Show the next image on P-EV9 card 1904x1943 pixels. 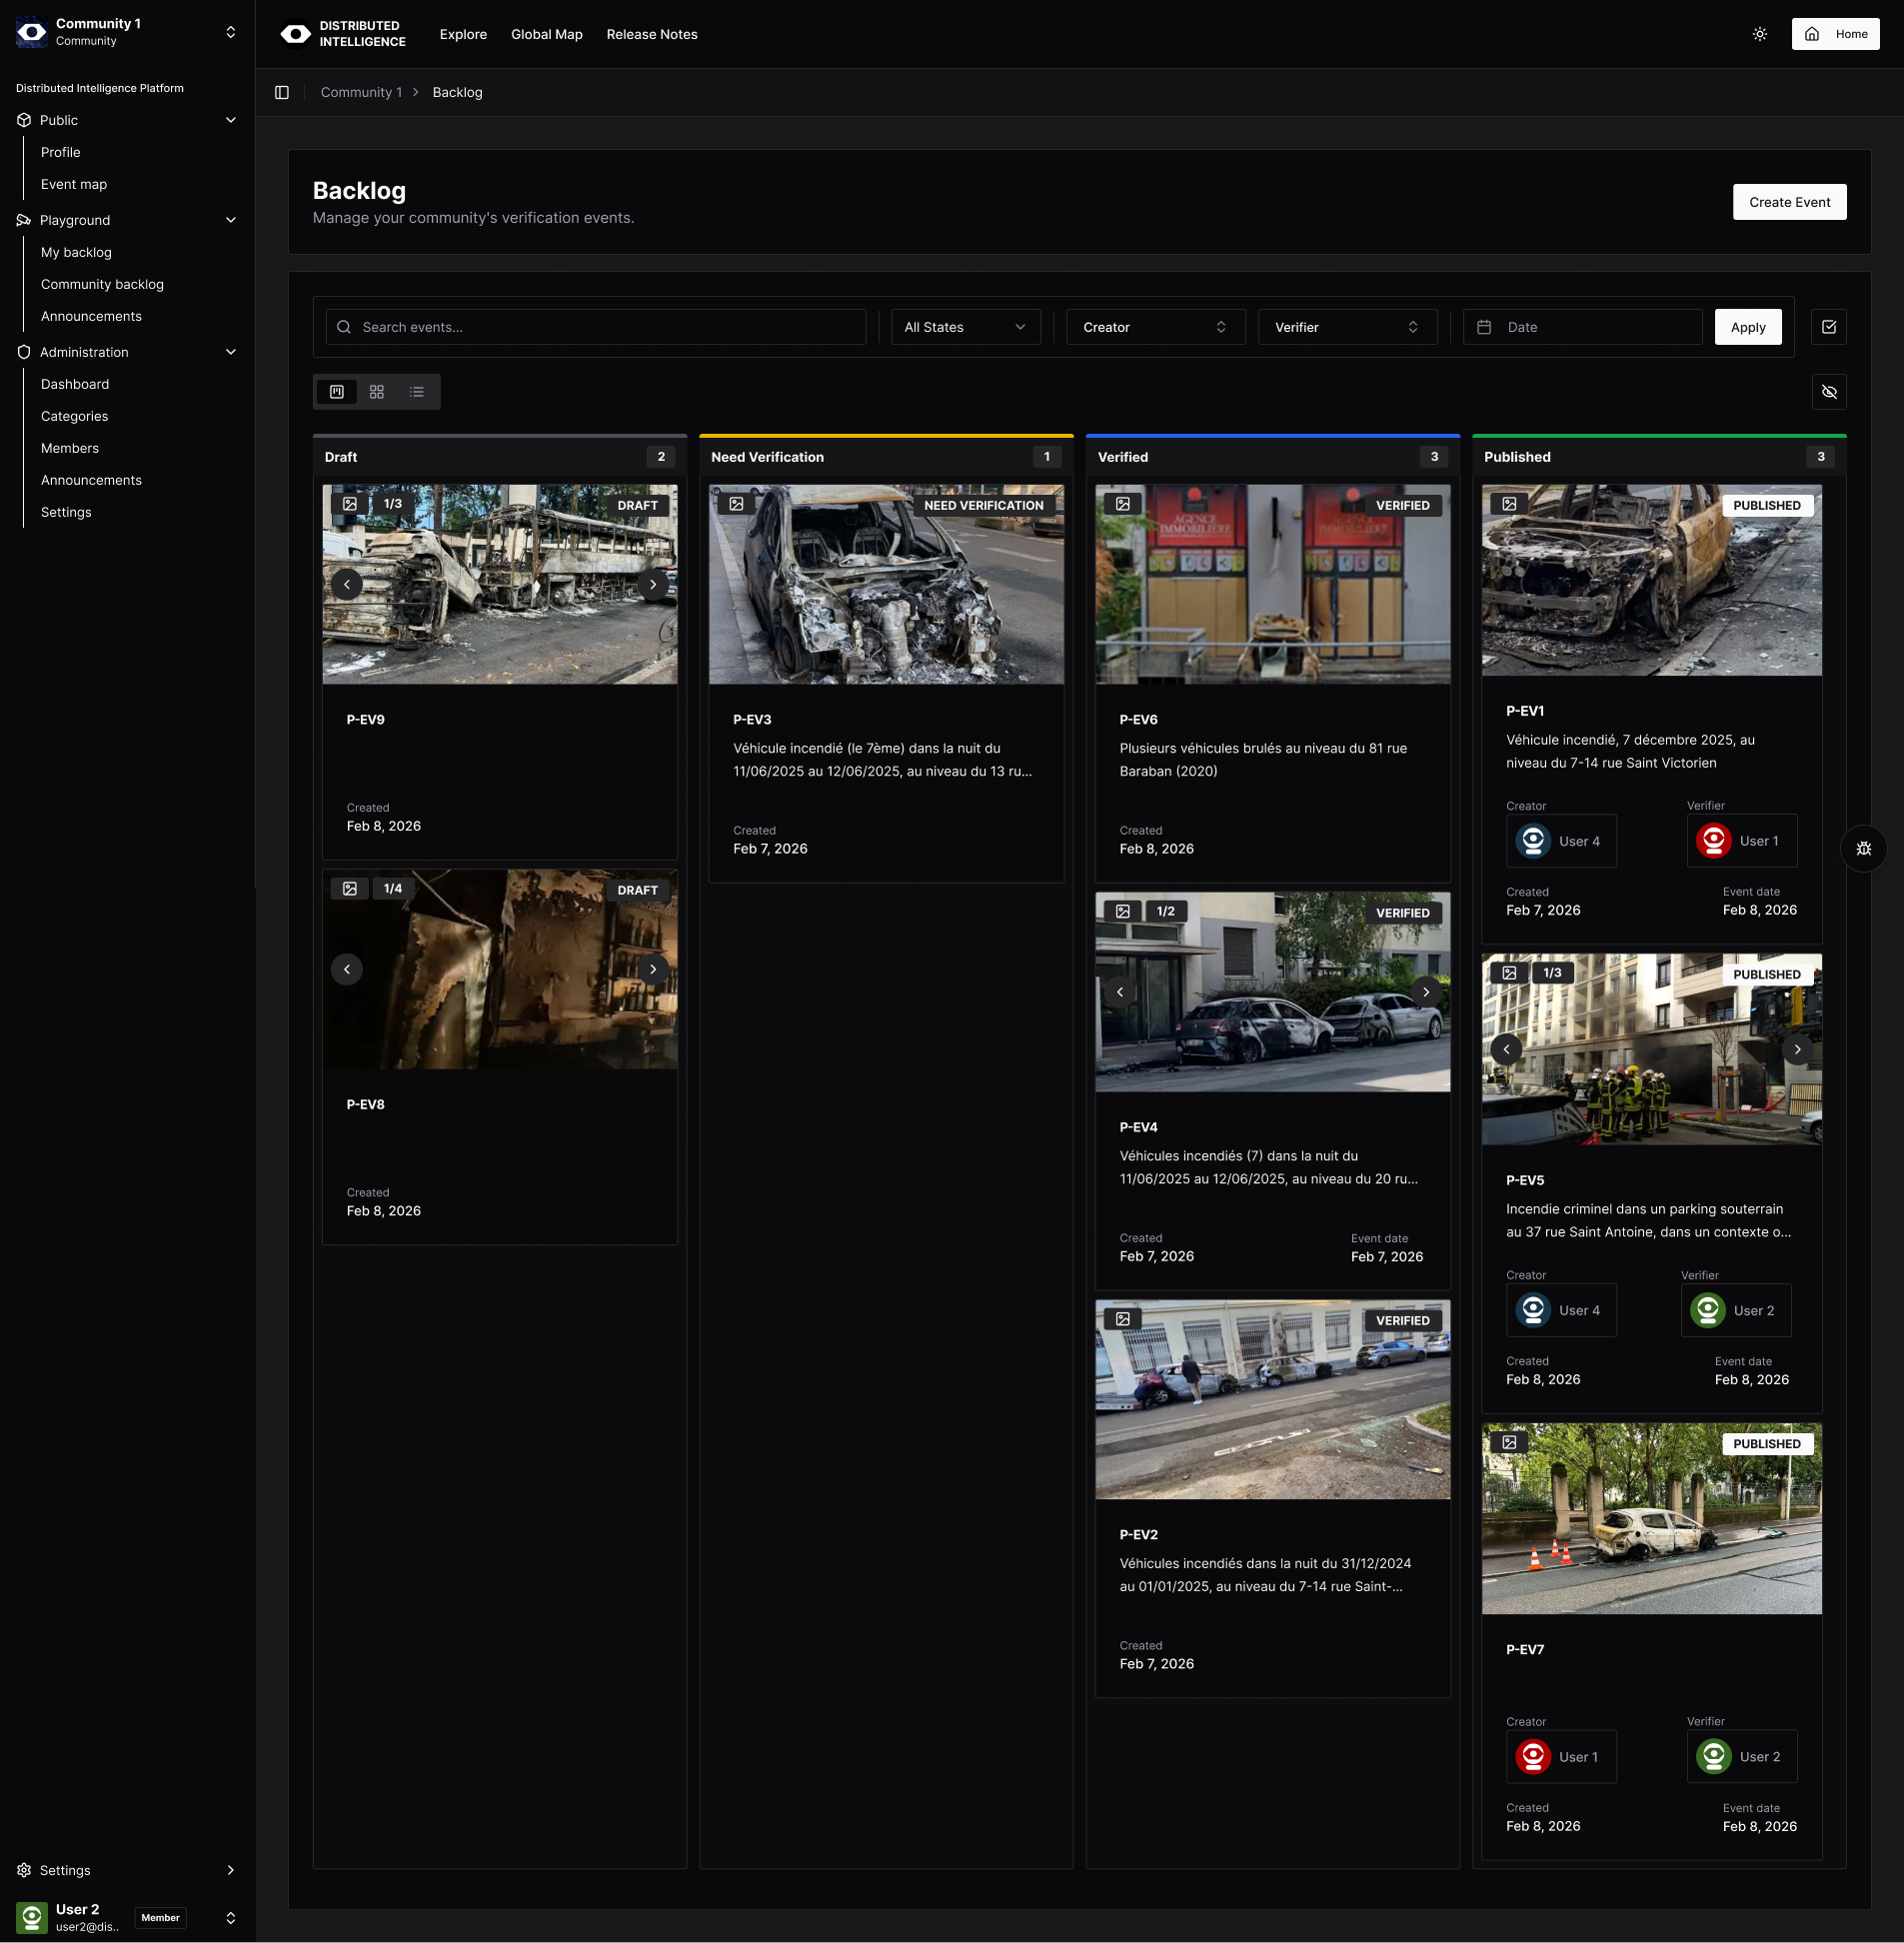coord(653,584)
